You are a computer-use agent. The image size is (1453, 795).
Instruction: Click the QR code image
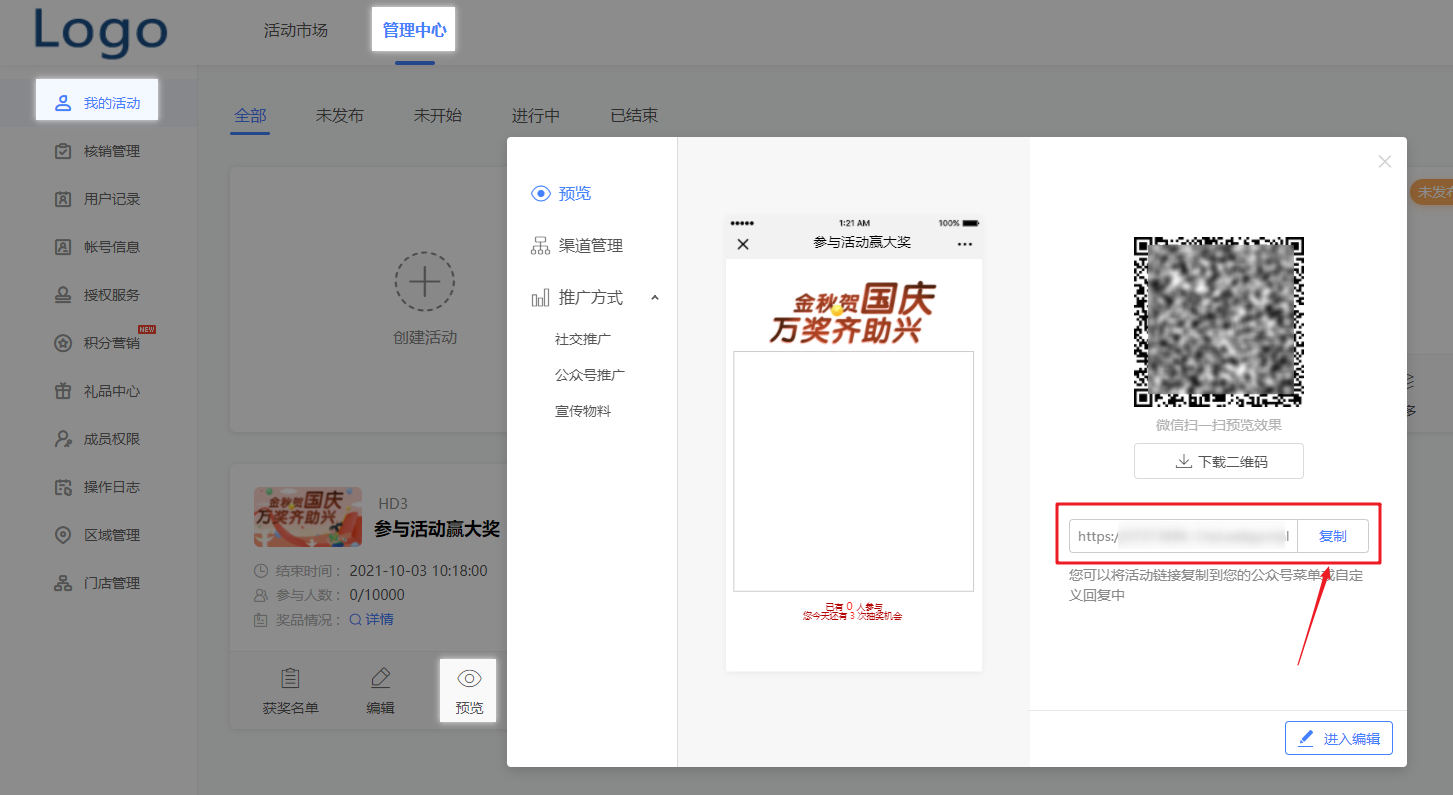click(1218, 322)
